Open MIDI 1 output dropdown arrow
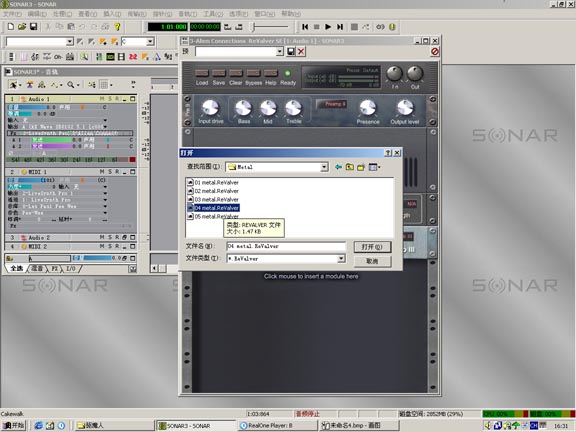This screenshot has width=576, height=432. (x=105, y=193)
